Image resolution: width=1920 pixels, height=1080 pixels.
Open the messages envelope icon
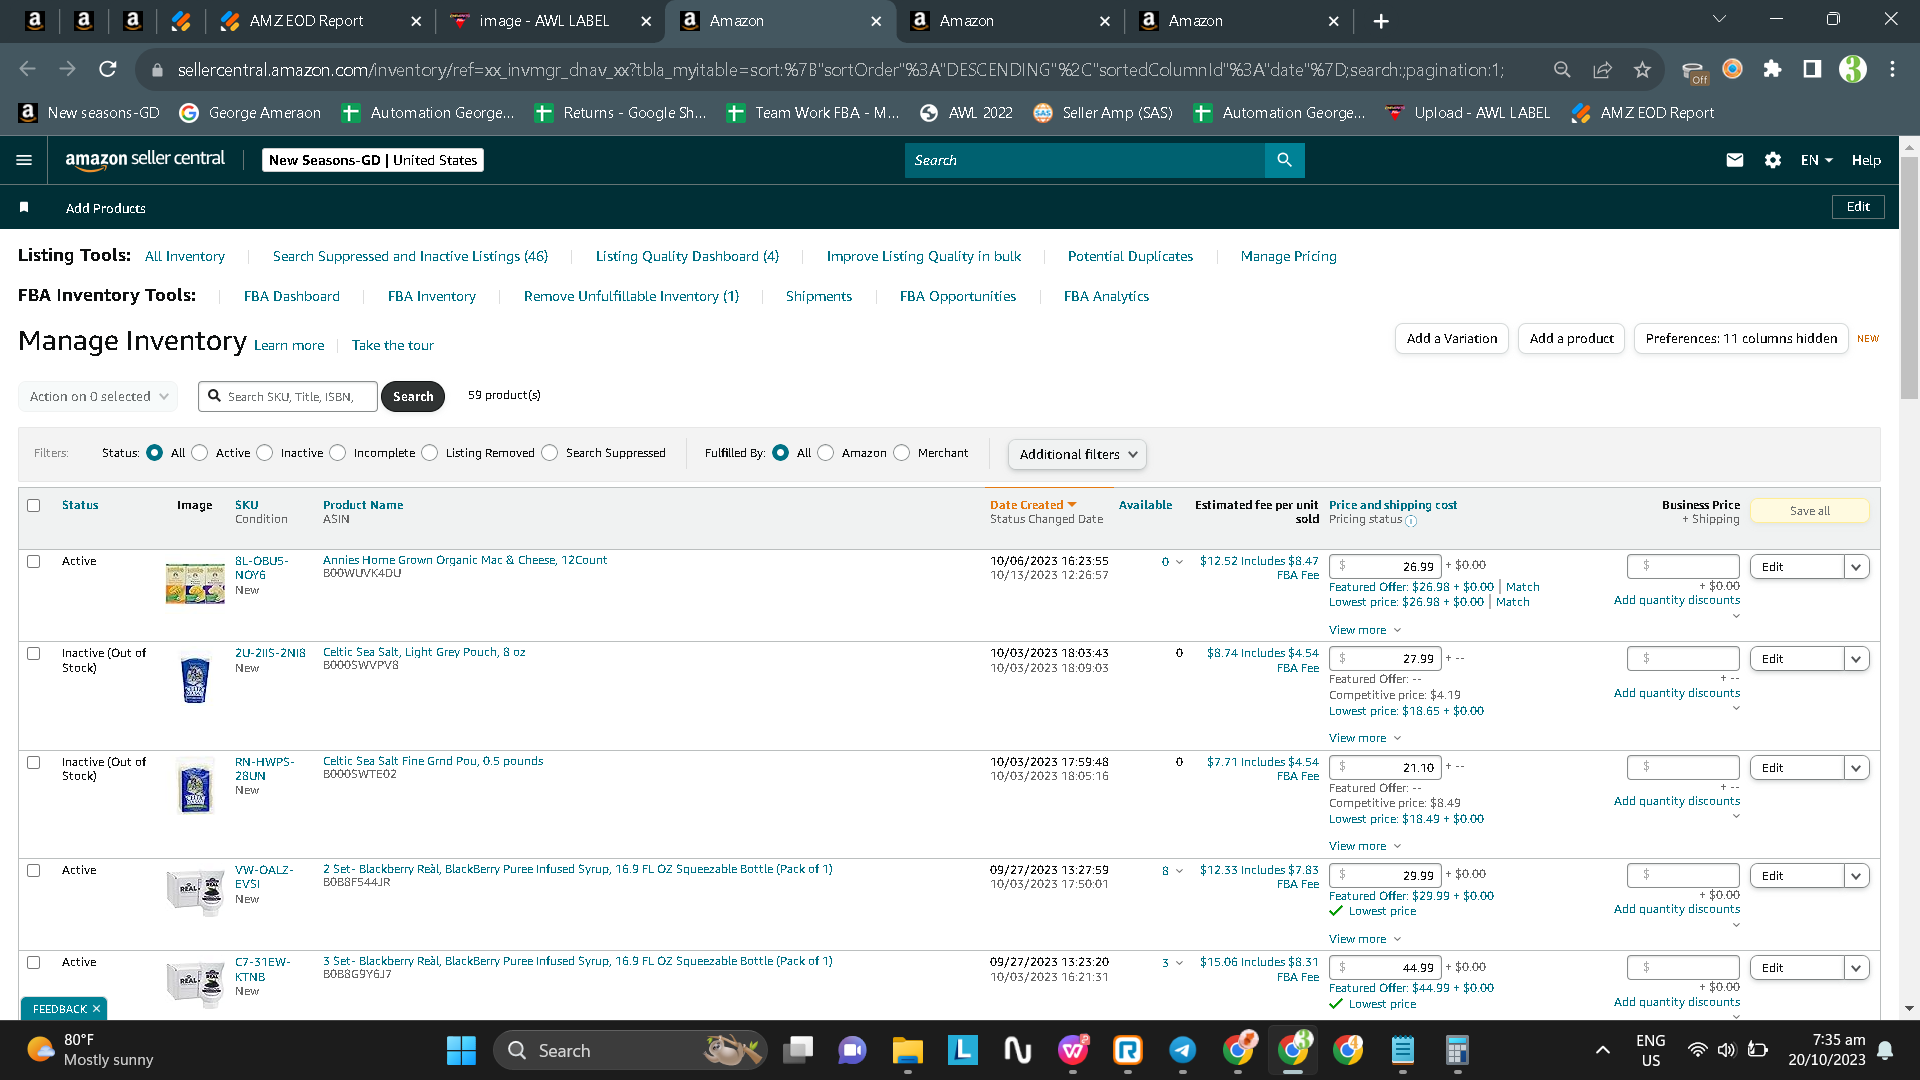click(x=1735, y=160)
